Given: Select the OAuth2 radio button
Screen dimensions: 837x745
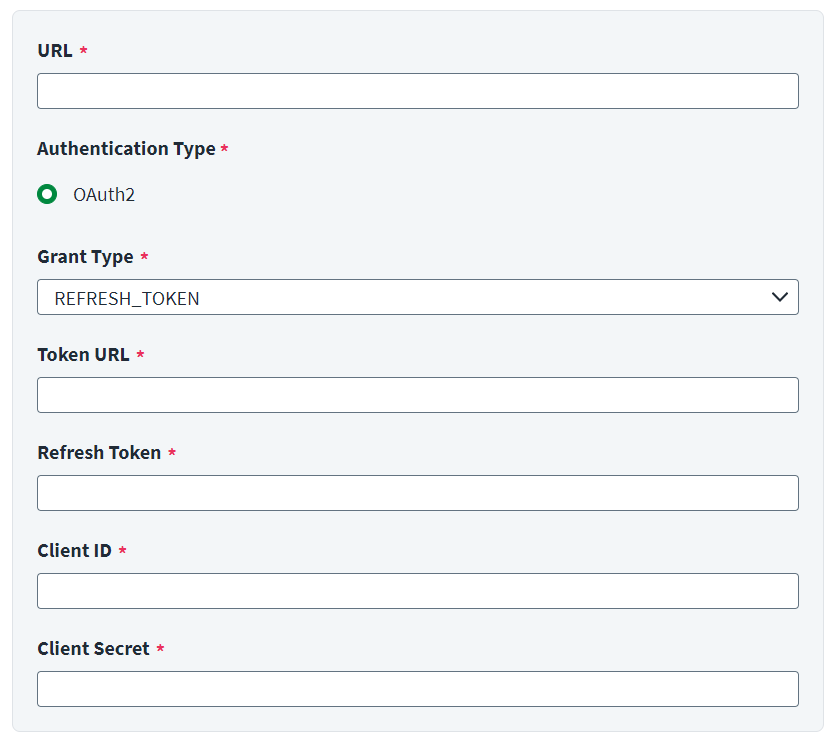Looking at the screenshot, I should point(47,194).
